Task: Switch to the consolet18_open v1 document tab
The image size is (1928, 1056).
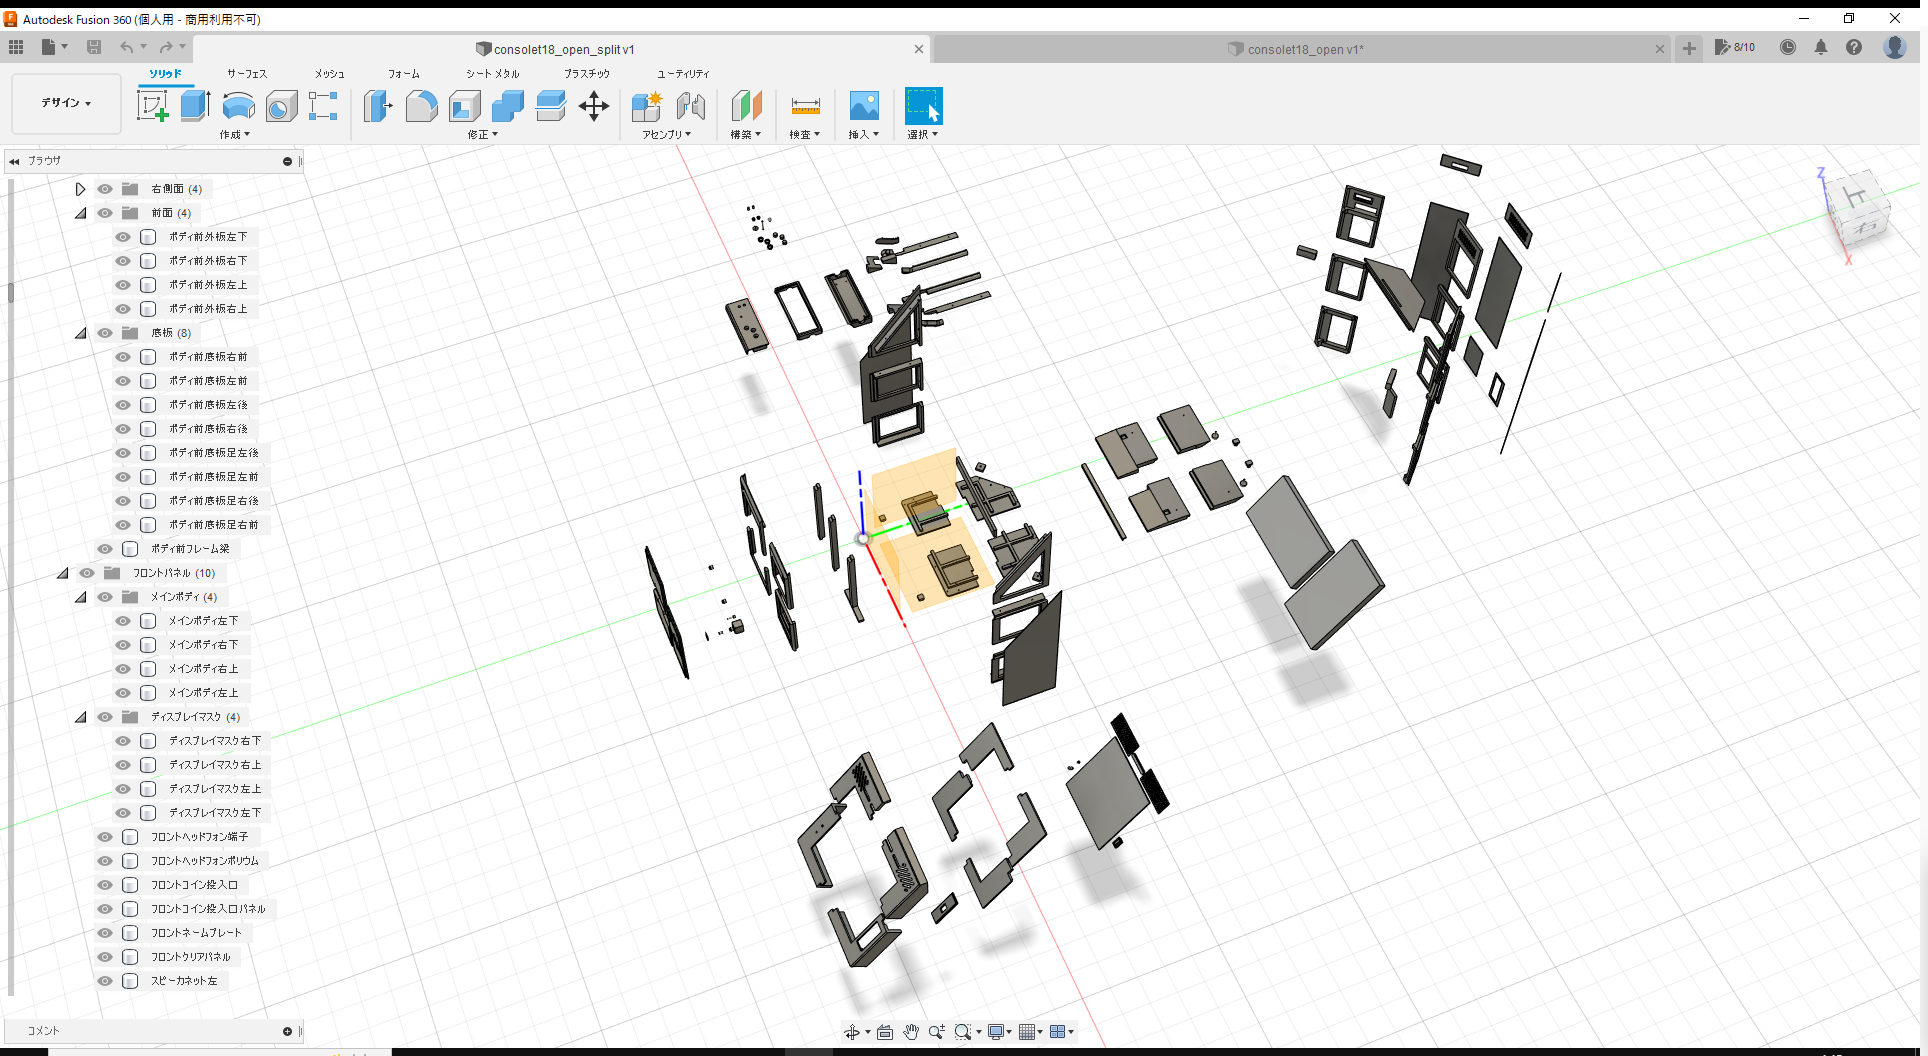Action: click(x=1300, y=49)
